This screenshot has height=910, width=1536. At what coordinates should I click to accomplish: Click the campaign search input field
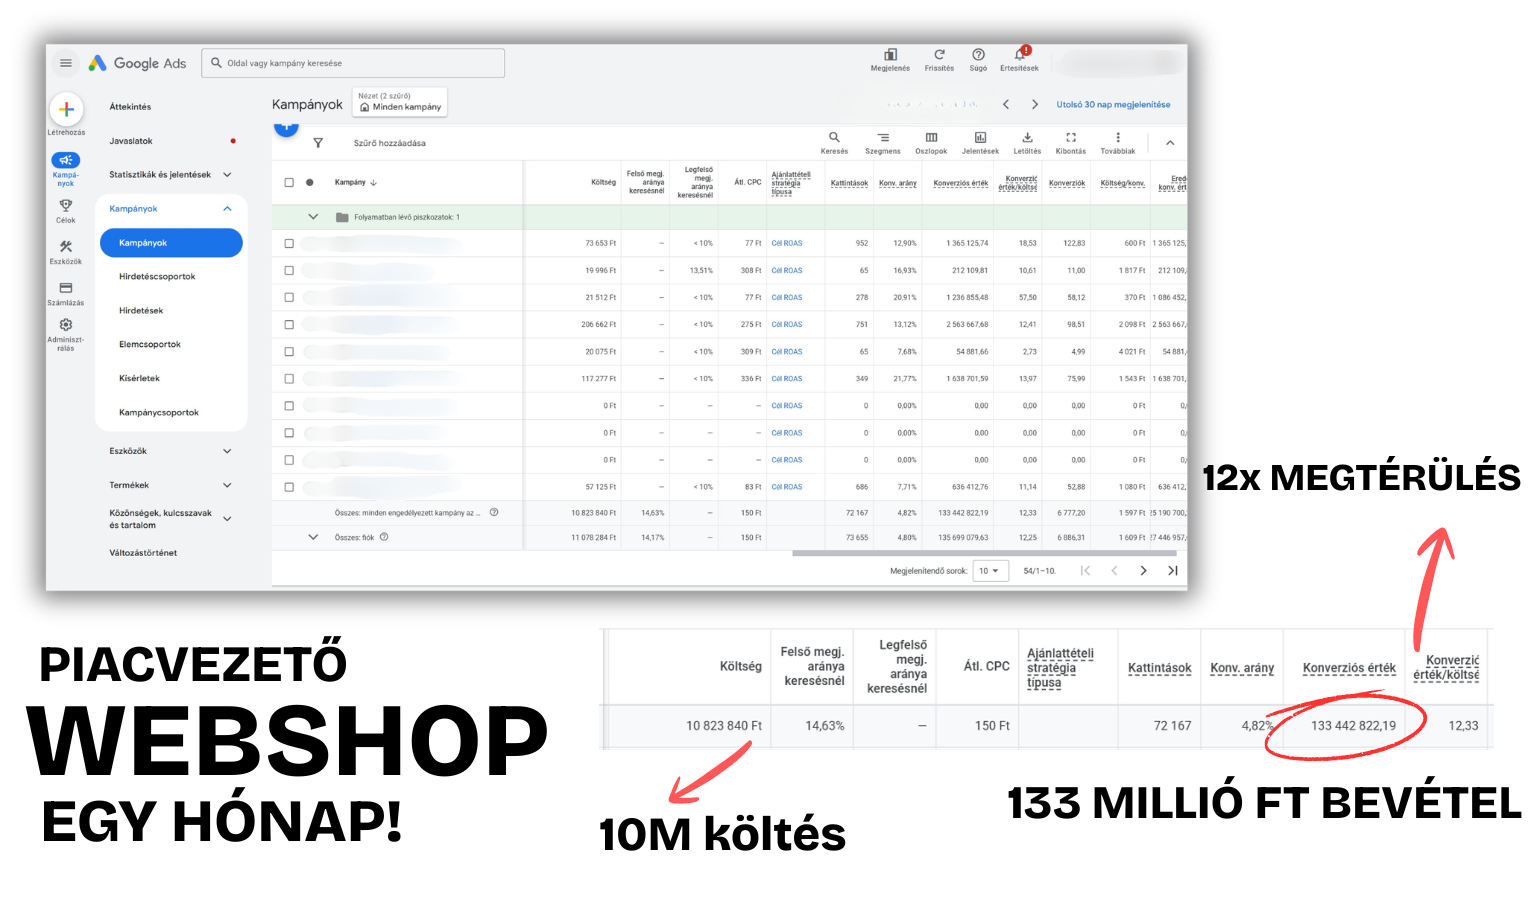(x=353, y=63)
